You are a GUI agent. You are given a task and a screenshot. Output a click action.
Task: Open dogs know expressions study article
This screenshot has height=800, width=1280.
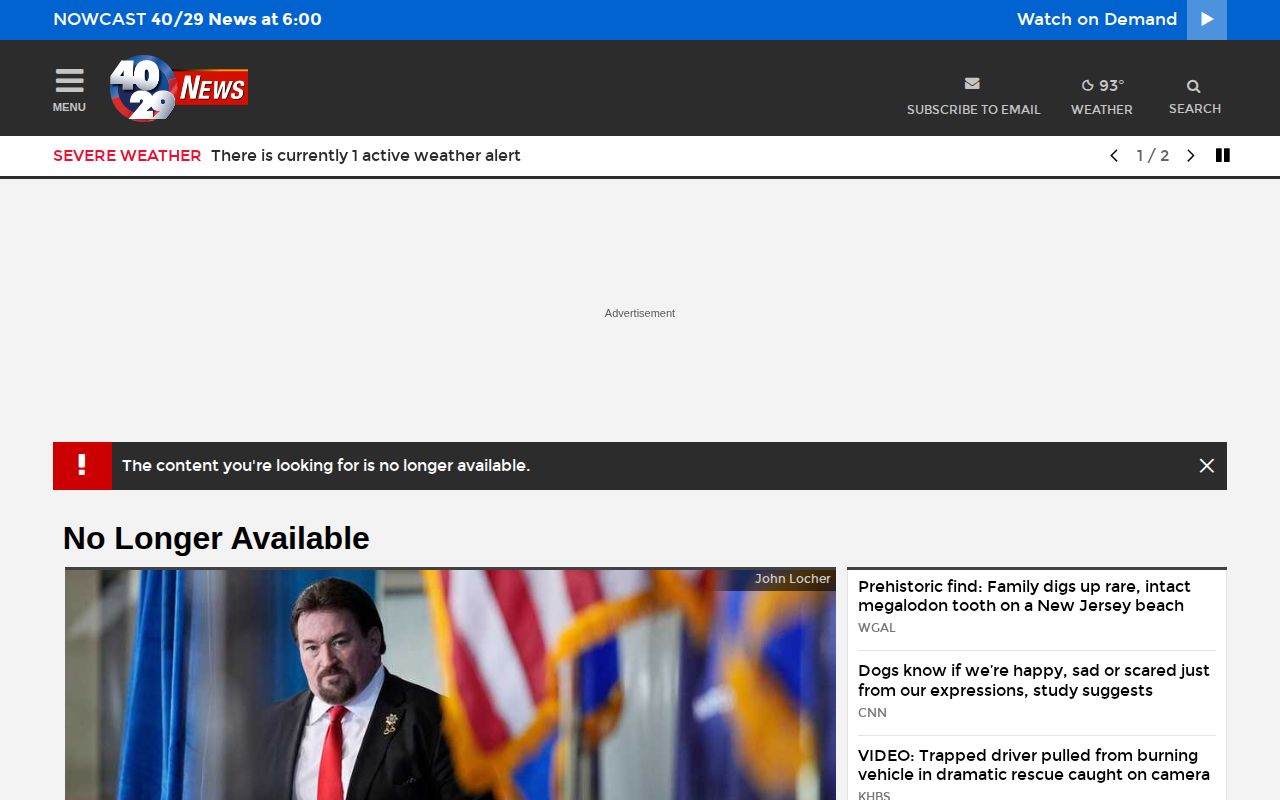tap(1034, 681)
